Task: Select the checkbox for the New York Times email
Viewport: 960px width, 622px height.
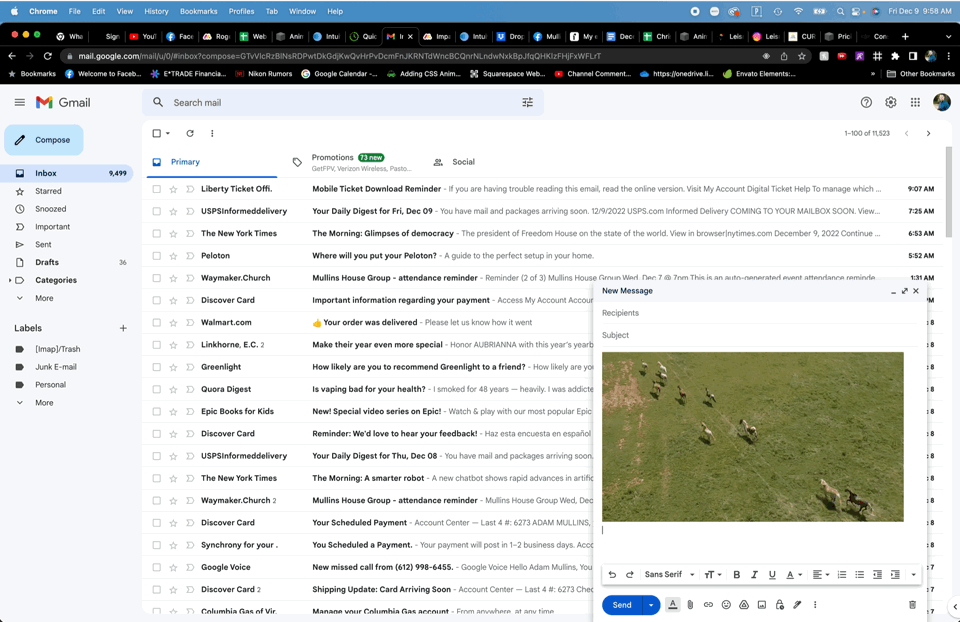Action: point(156,233)
